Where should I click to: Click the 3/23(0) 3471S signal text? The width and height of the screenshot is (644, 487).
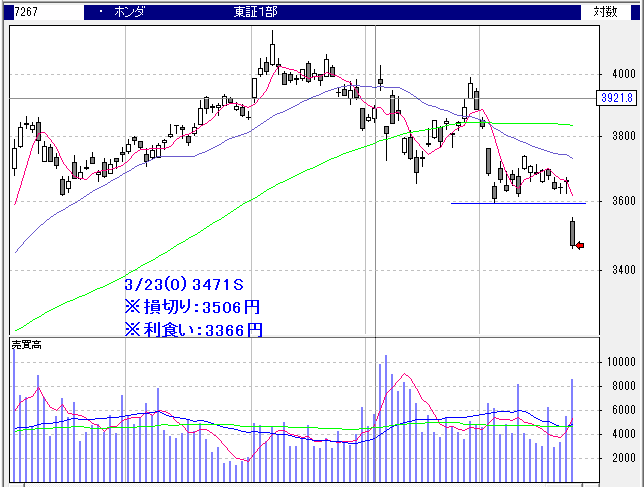click(x=184, y=285)
